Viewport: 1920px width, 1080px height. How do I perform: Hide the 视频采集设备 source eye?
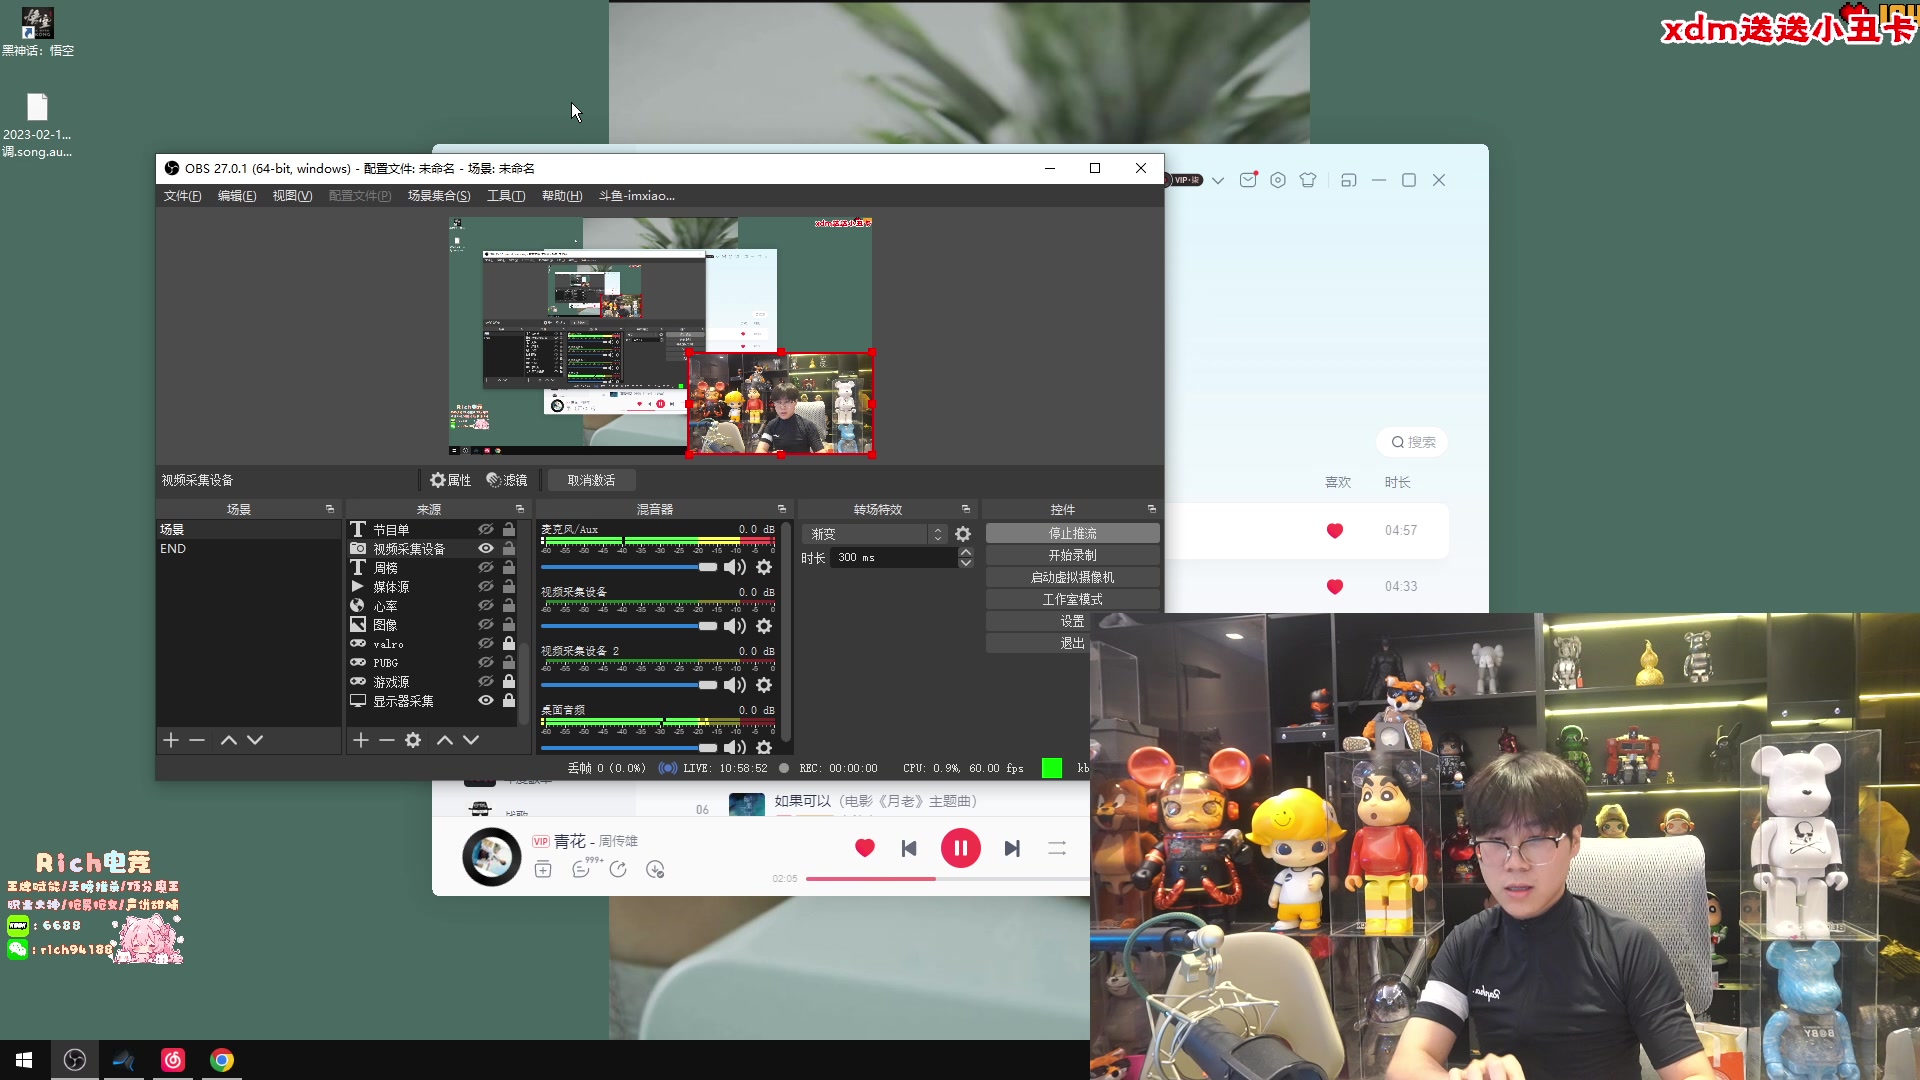486,548
